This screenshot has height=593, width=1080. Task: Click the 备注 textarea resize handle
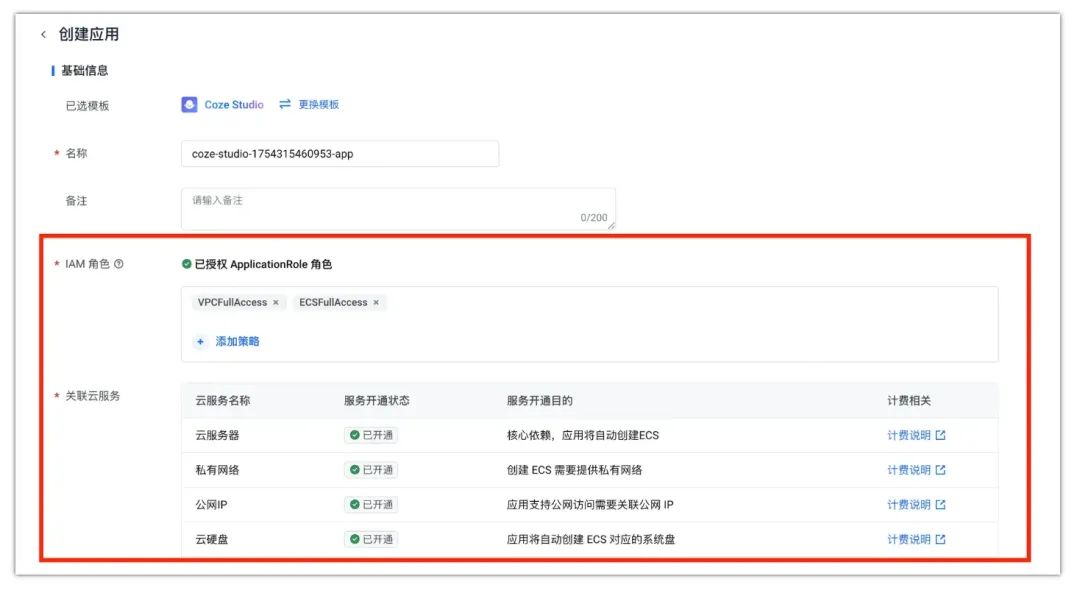[611, 225]
